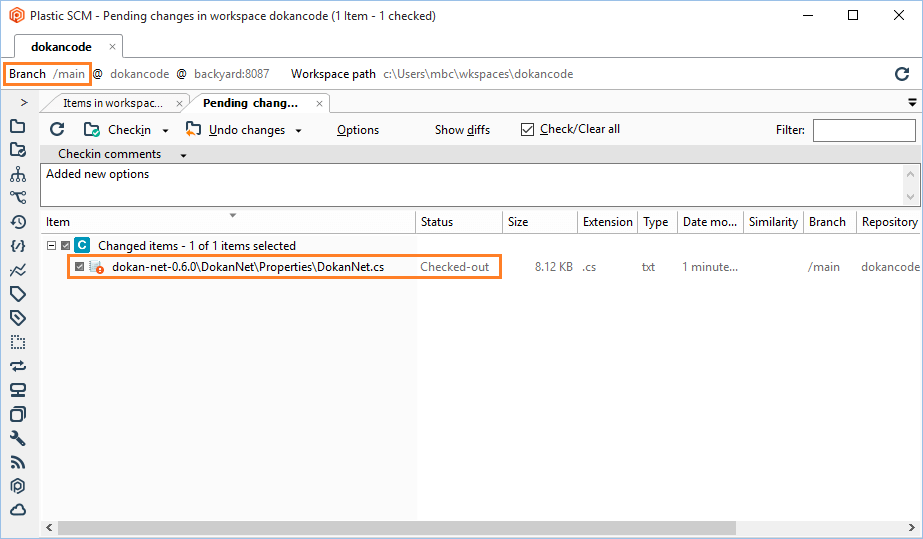Click the wrench preferences icon in sidebar

point(17,438)
